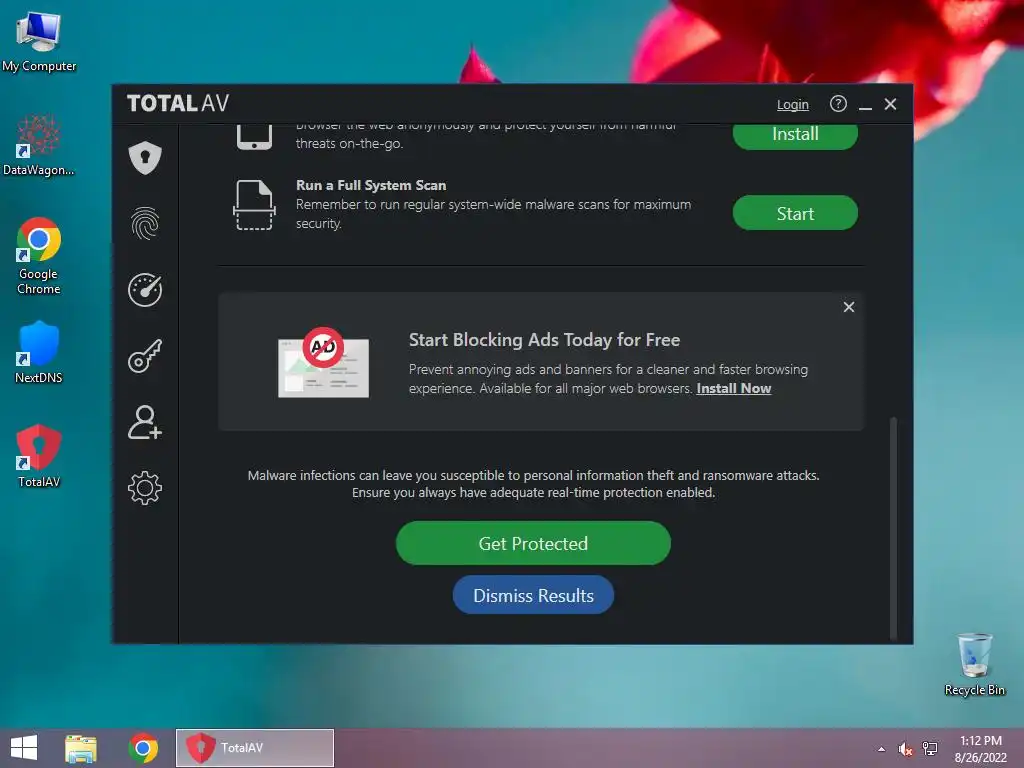
Task: Dismiss the ad blocking promo card
Action: (848, 307)
